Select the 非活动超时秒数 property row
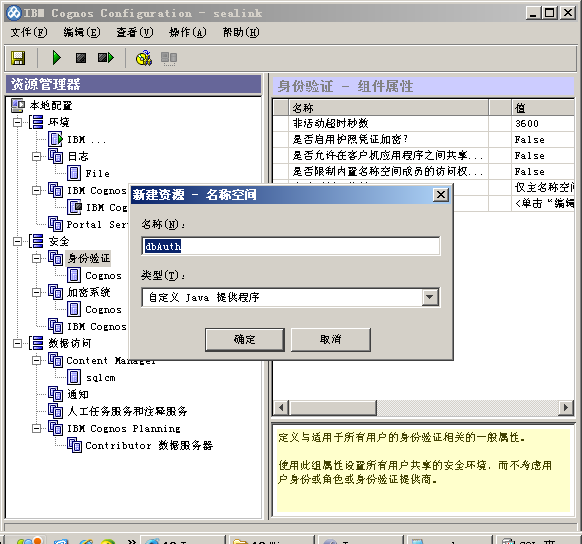The image size is (582, 544). click(424, 123)
